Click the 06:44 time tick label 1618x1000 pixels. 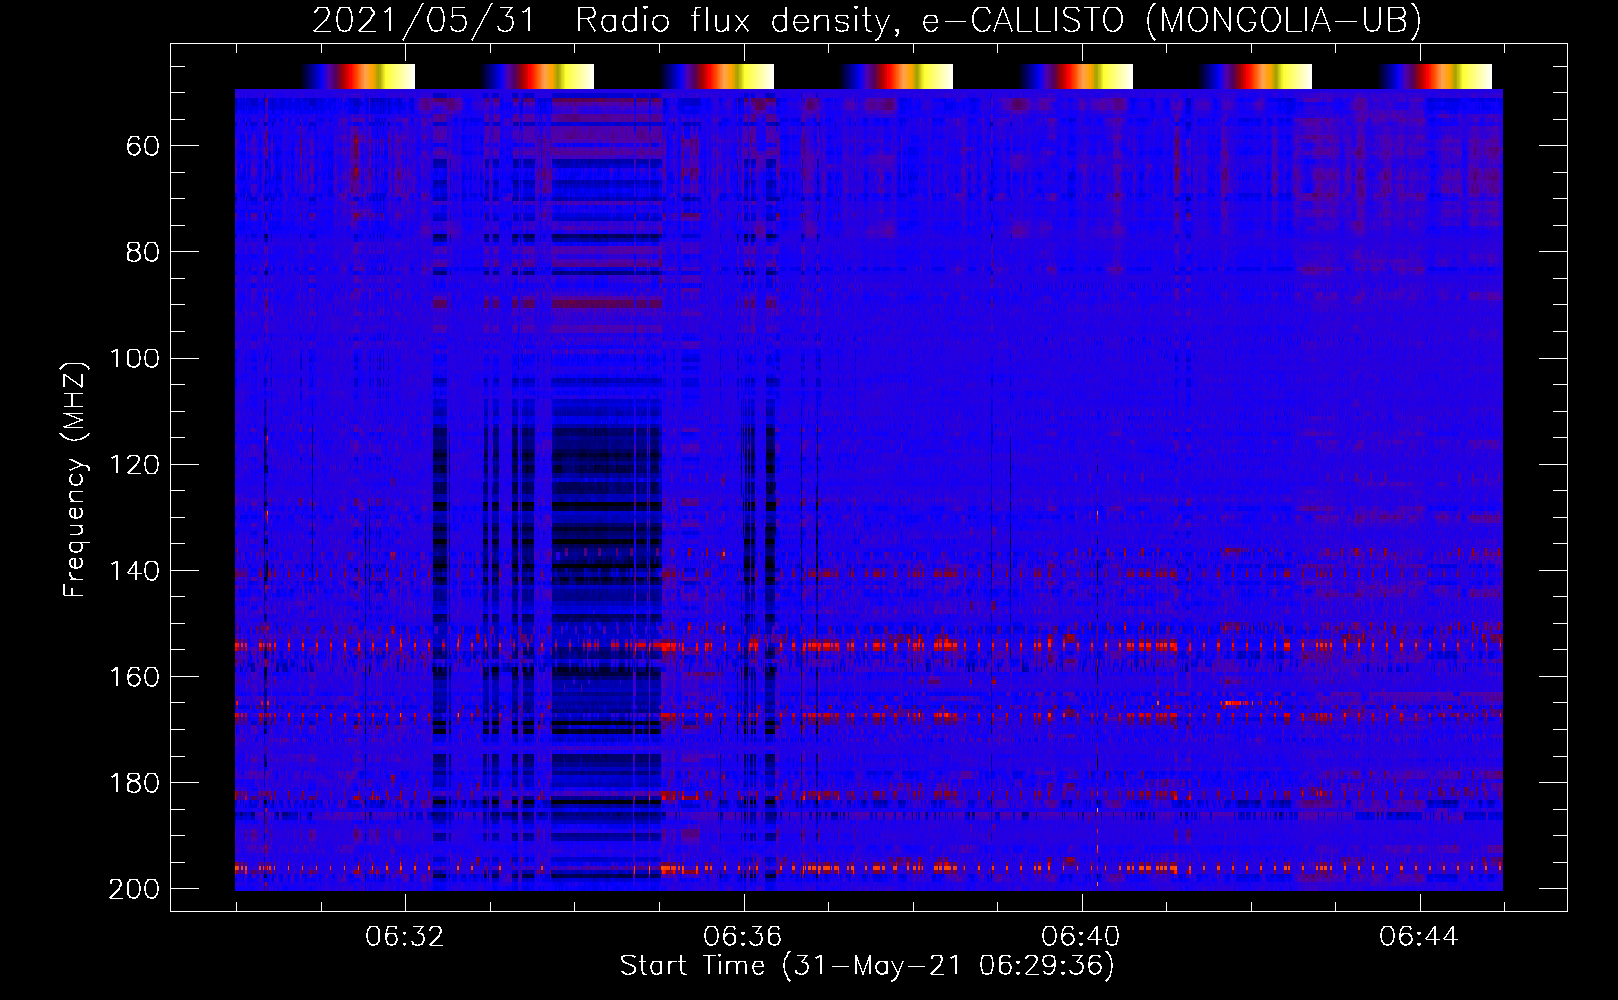(x=1419, y=937)
